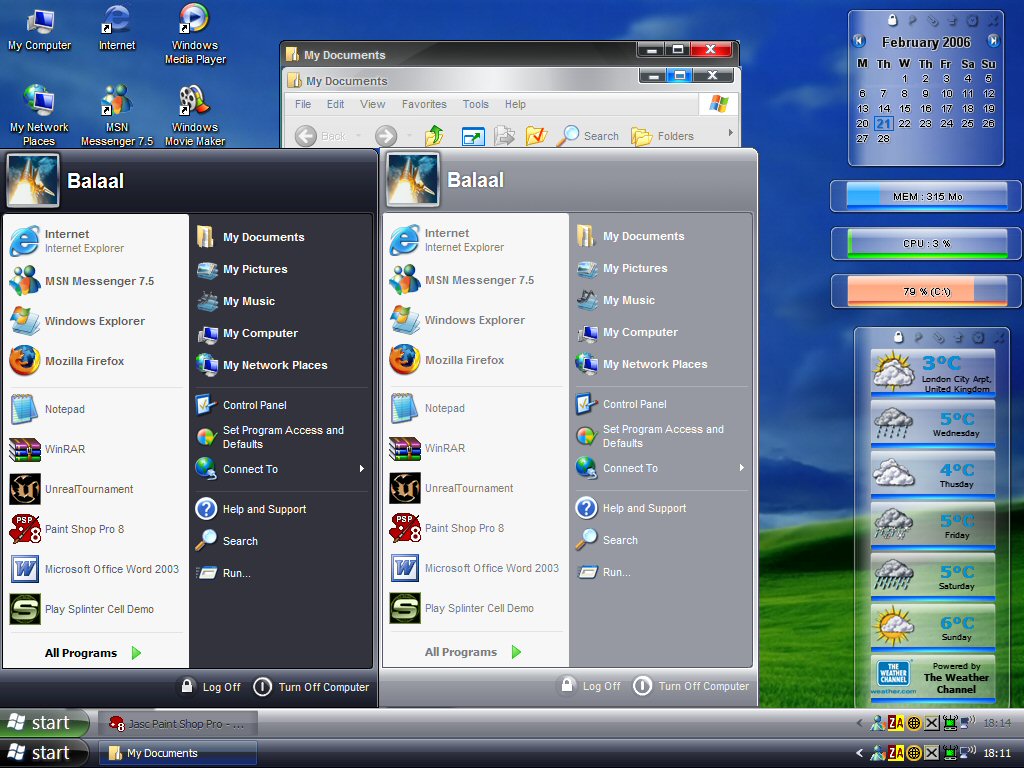Click the Up folder icon in Explorer toolbar

[434, 136]
